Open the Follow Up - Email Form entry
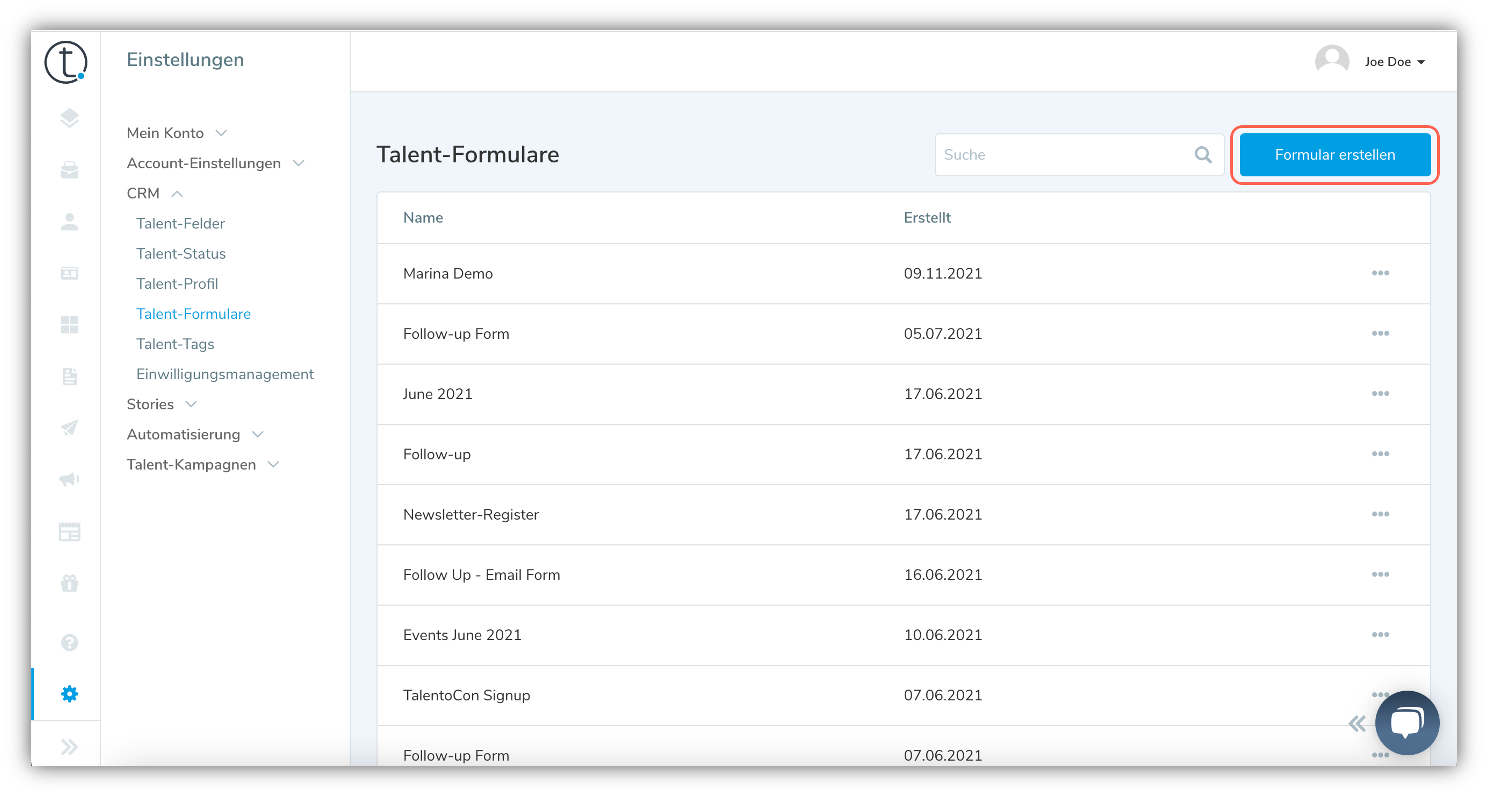1488x796 pixels. [481, 575]
